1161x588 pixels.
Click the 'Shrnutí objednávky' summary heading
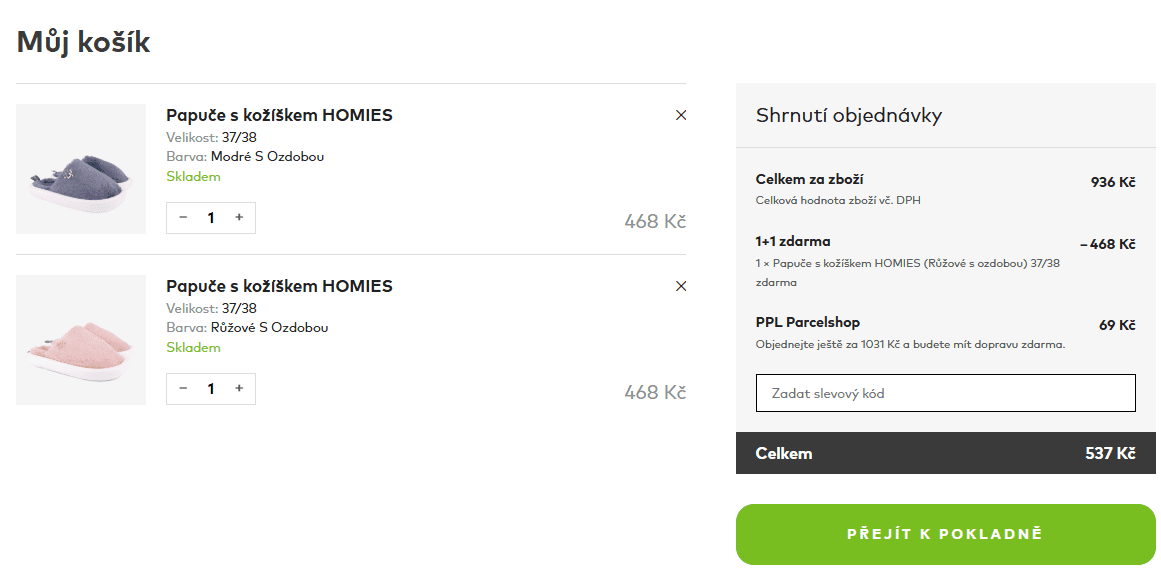tap(849, 115)
